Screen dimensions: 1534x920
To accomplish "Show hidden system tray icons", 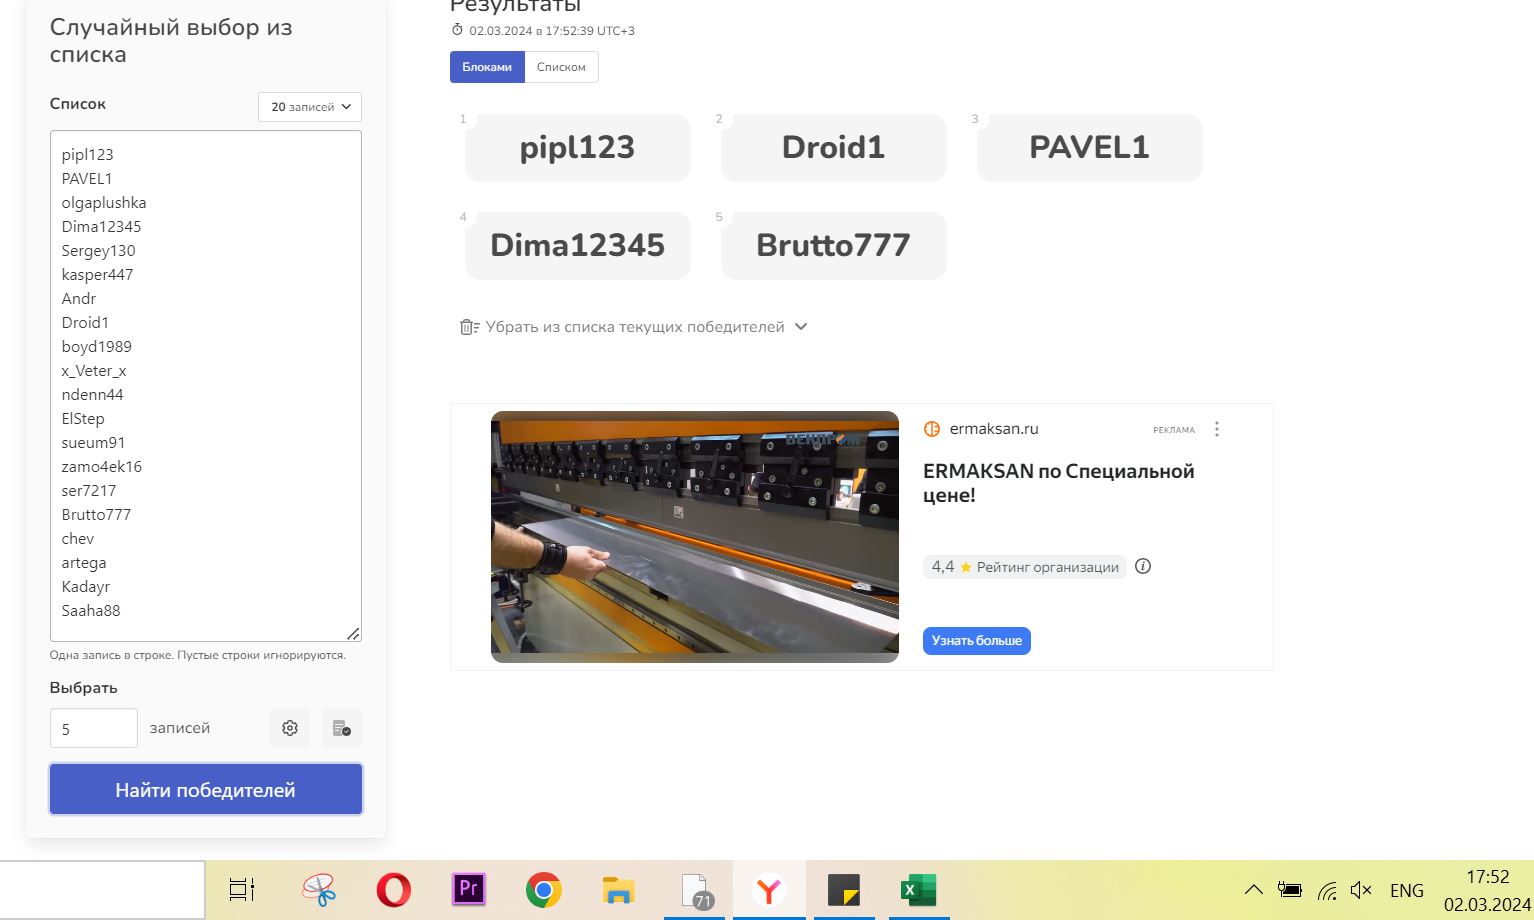I will point(1253,890).
